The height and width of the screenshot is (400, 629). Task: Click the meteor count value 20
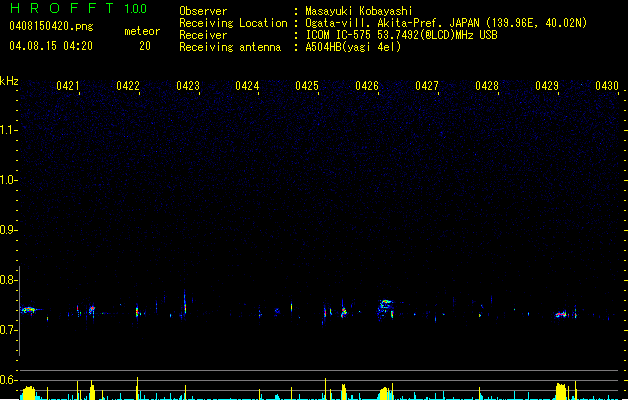145,46
